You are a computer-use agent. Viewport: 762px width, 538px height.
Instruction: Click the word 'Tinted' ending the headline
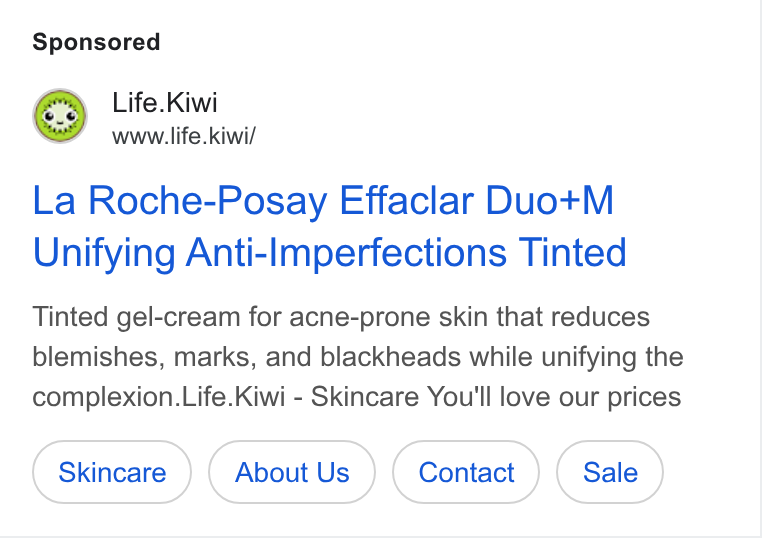click(x=572, y=252)
